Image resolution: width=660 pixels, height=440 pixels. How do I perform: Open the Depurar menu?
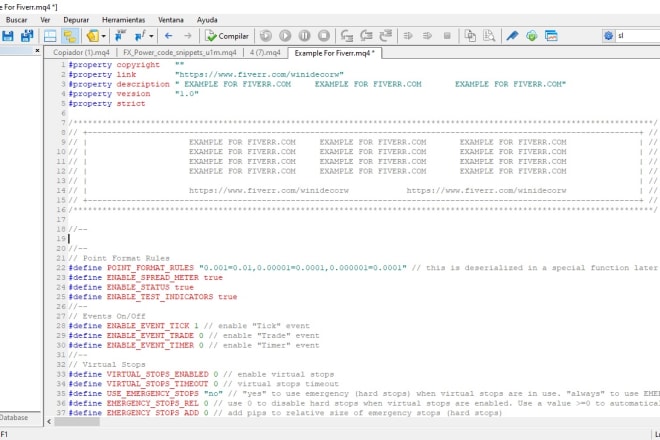(76, 20)
